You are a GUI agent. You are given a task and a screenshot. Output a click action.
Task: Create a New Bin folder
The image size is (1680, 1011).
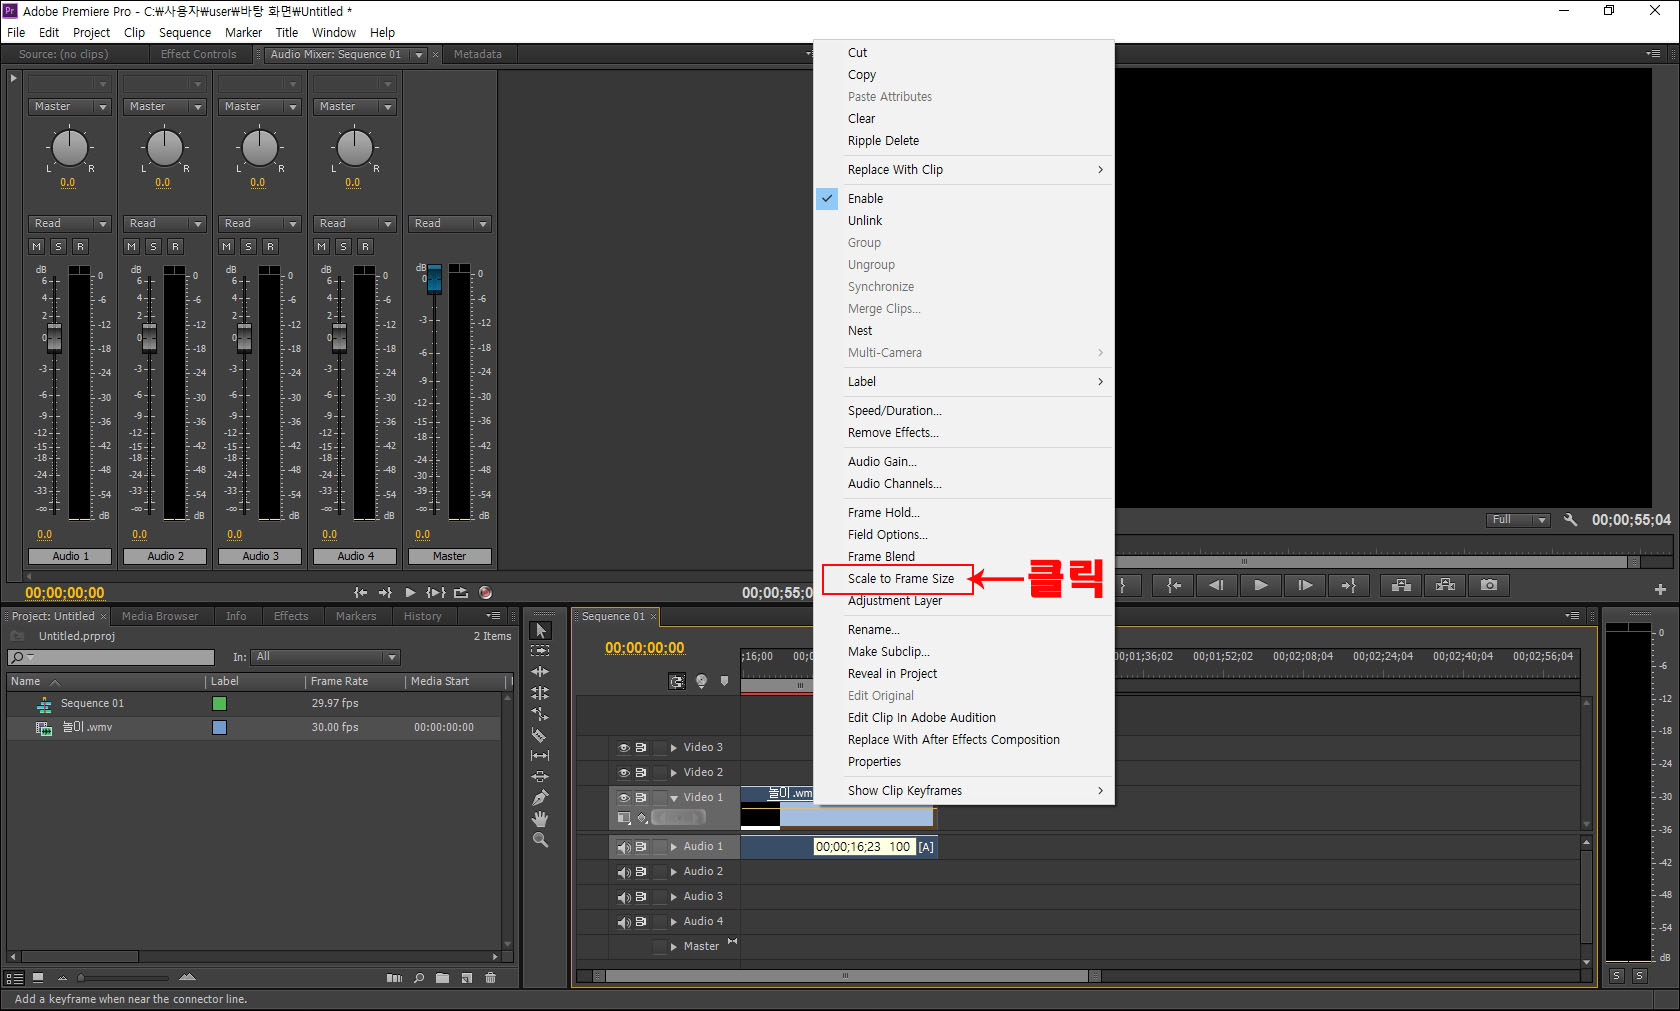442,978
